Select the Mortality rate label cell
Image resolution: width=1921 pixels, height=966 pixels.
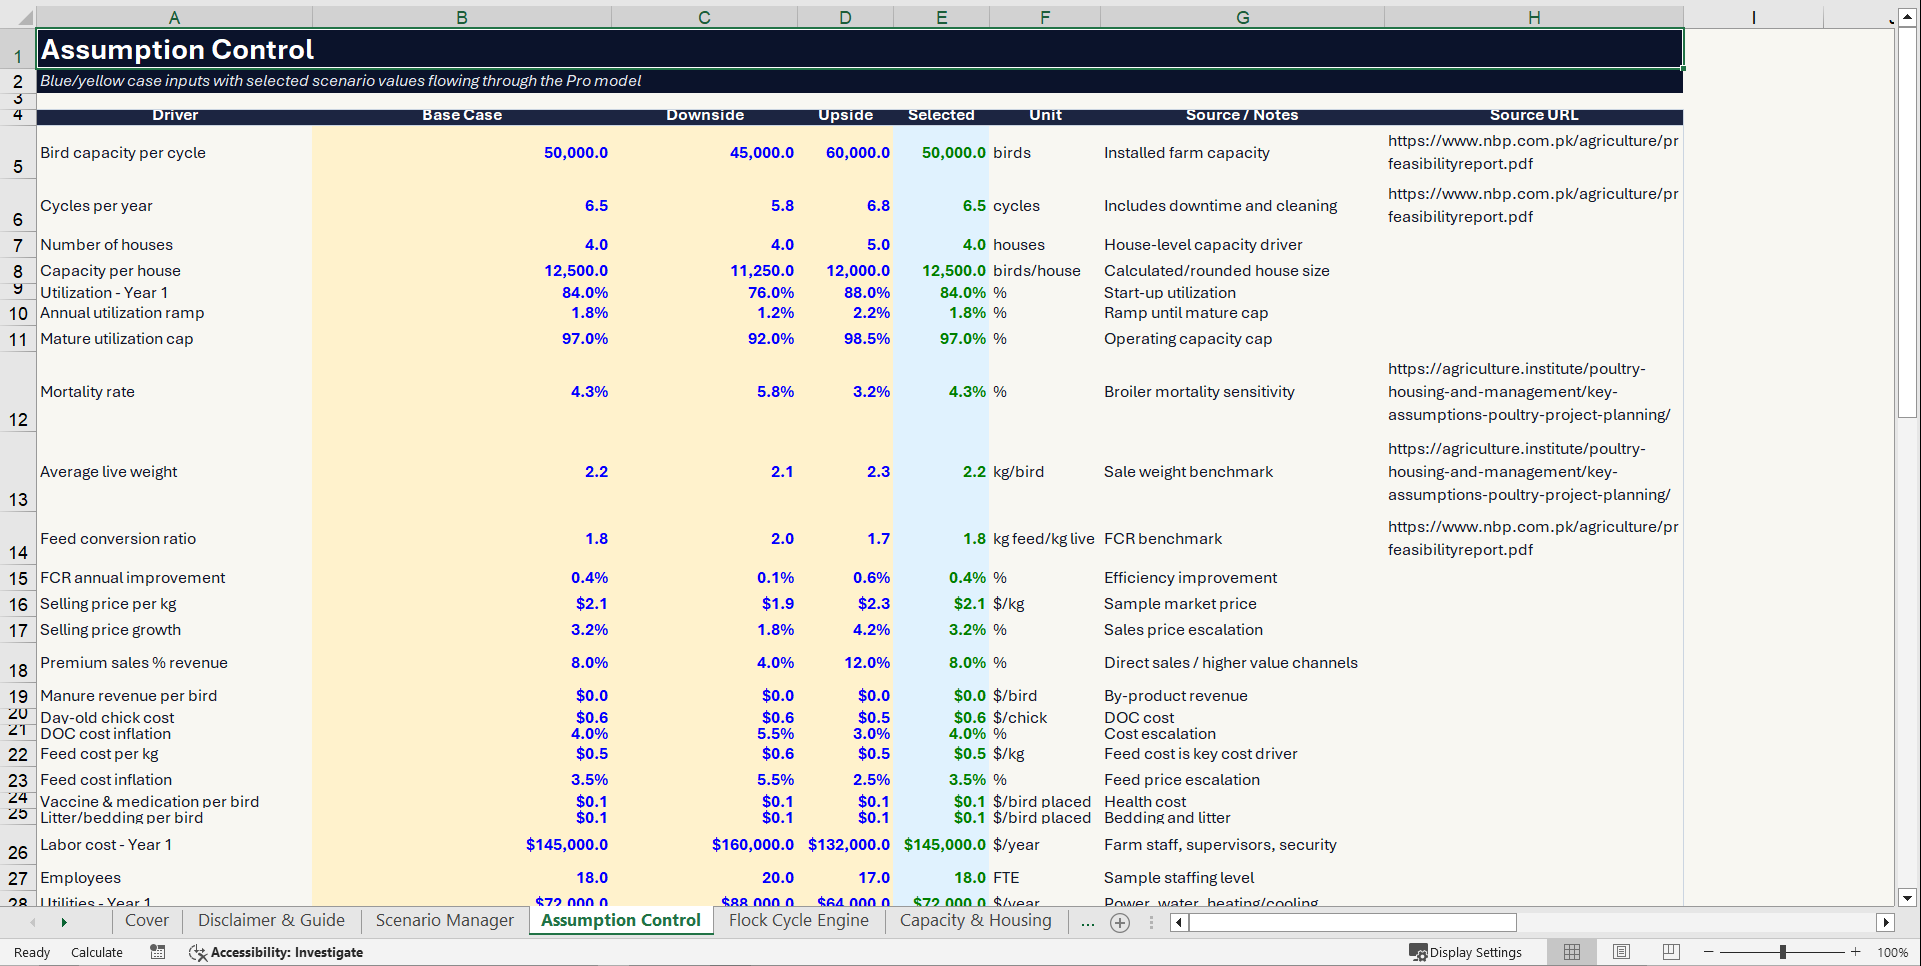click(x=174, y=392)
